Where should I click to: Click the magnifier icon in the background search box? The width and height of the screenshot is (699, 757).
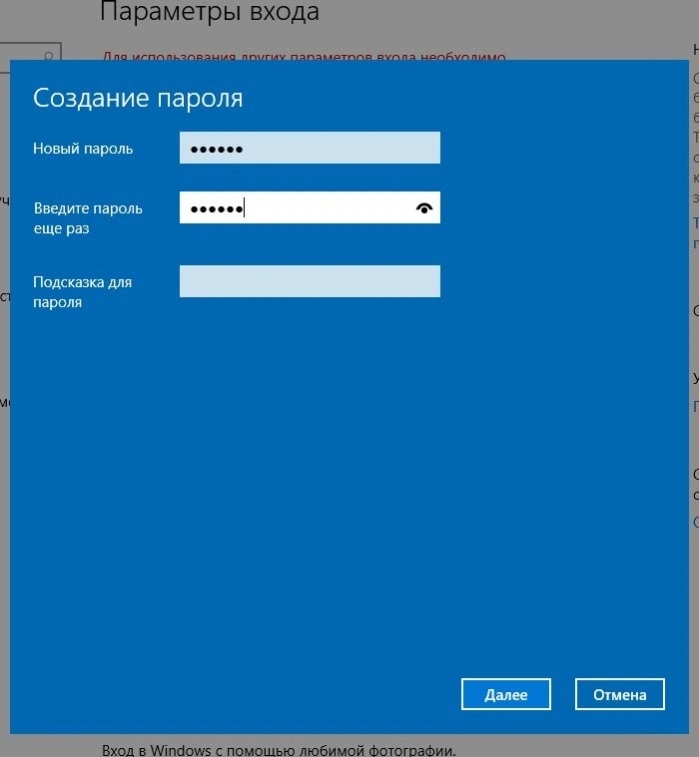pyautogui.click(x=48, y=56)
